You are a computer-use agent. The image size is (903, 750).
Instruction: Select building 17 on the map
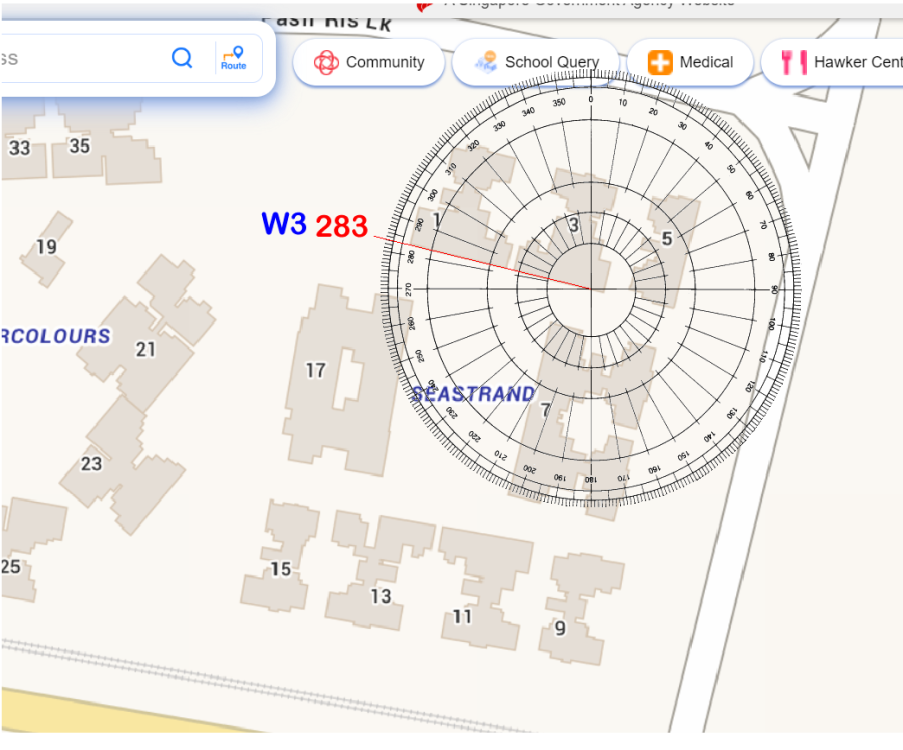316,371
